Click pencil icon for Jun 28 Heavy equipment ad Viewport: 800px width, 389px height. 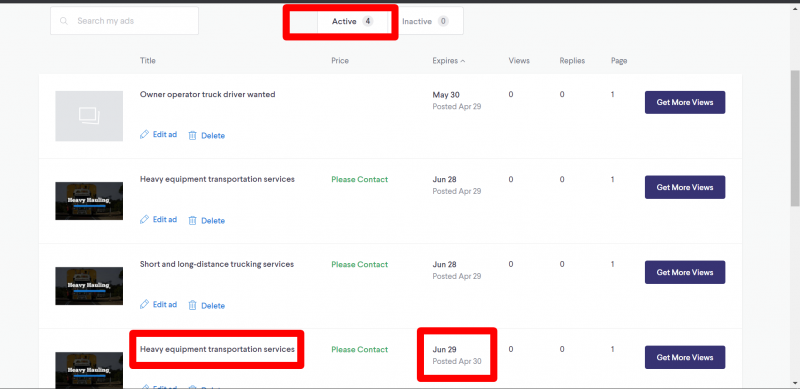144,220
